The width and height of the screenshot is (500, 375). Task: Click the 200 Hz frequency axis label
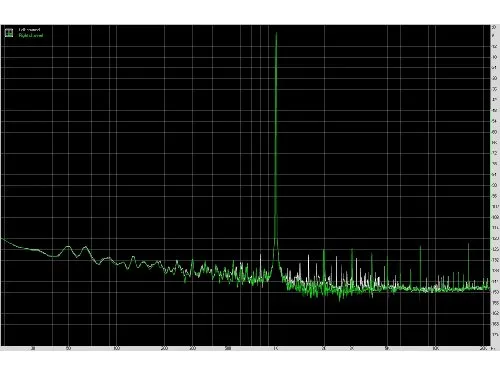164,349
